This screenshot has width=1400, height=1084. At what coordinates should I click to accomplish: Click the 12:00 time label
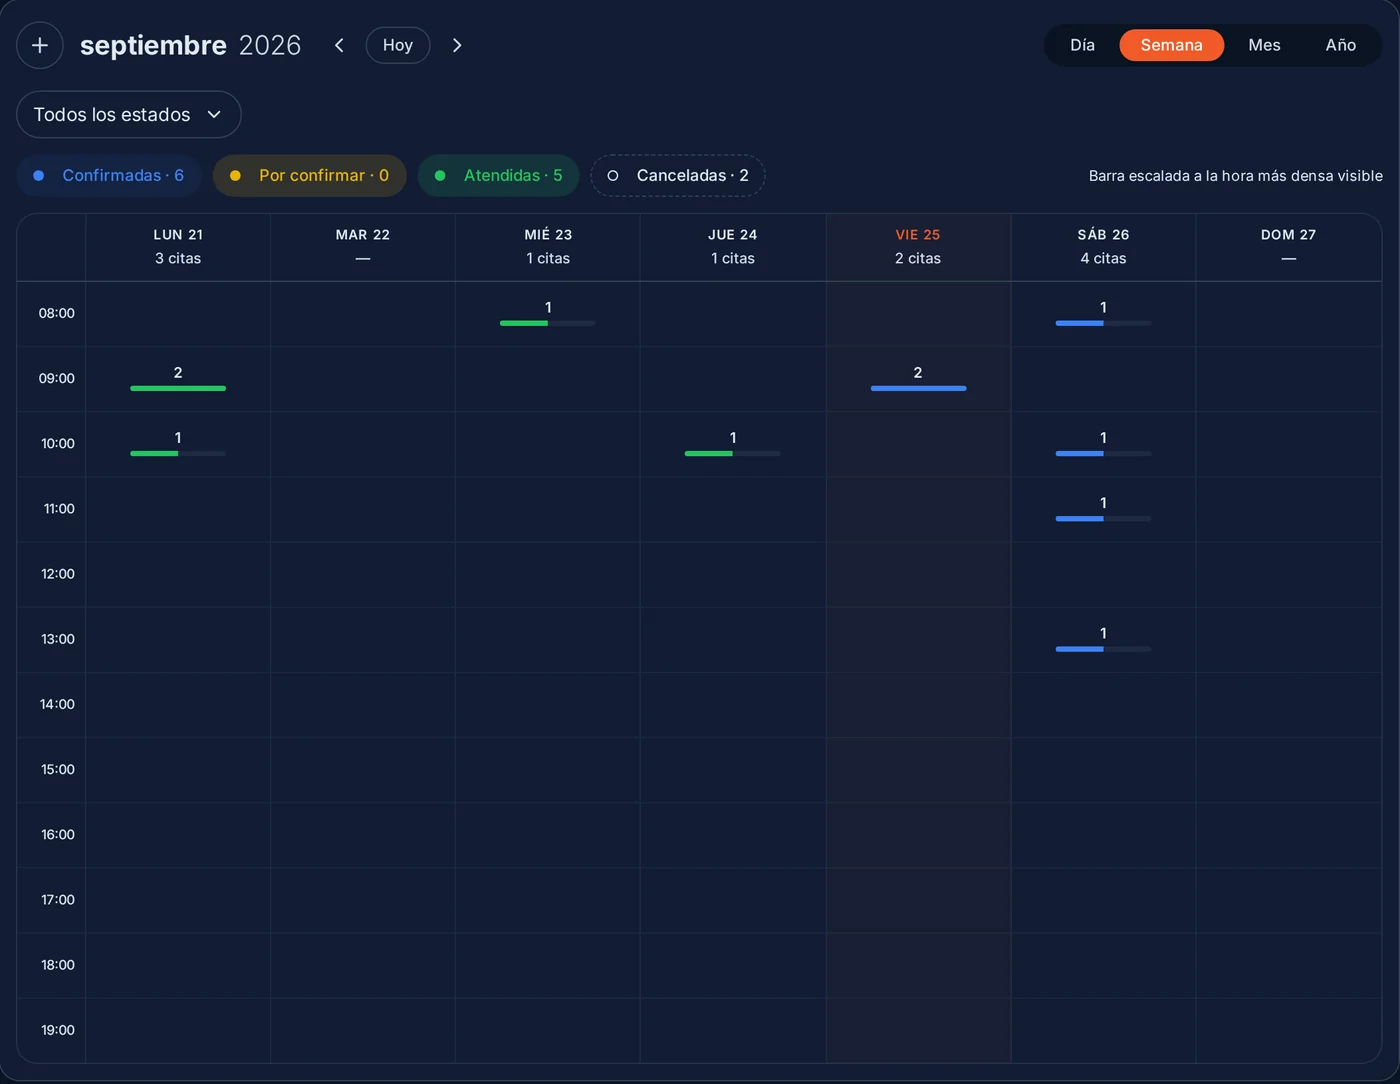click(58, 574)
